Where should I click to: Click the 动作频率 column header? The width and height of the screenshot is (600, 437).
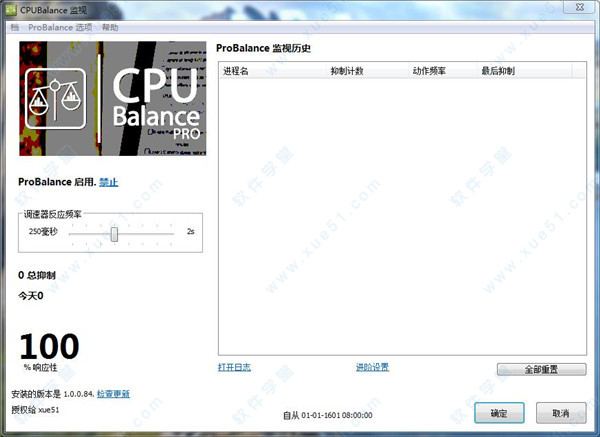pyautogui.click(x=443, y=71)
